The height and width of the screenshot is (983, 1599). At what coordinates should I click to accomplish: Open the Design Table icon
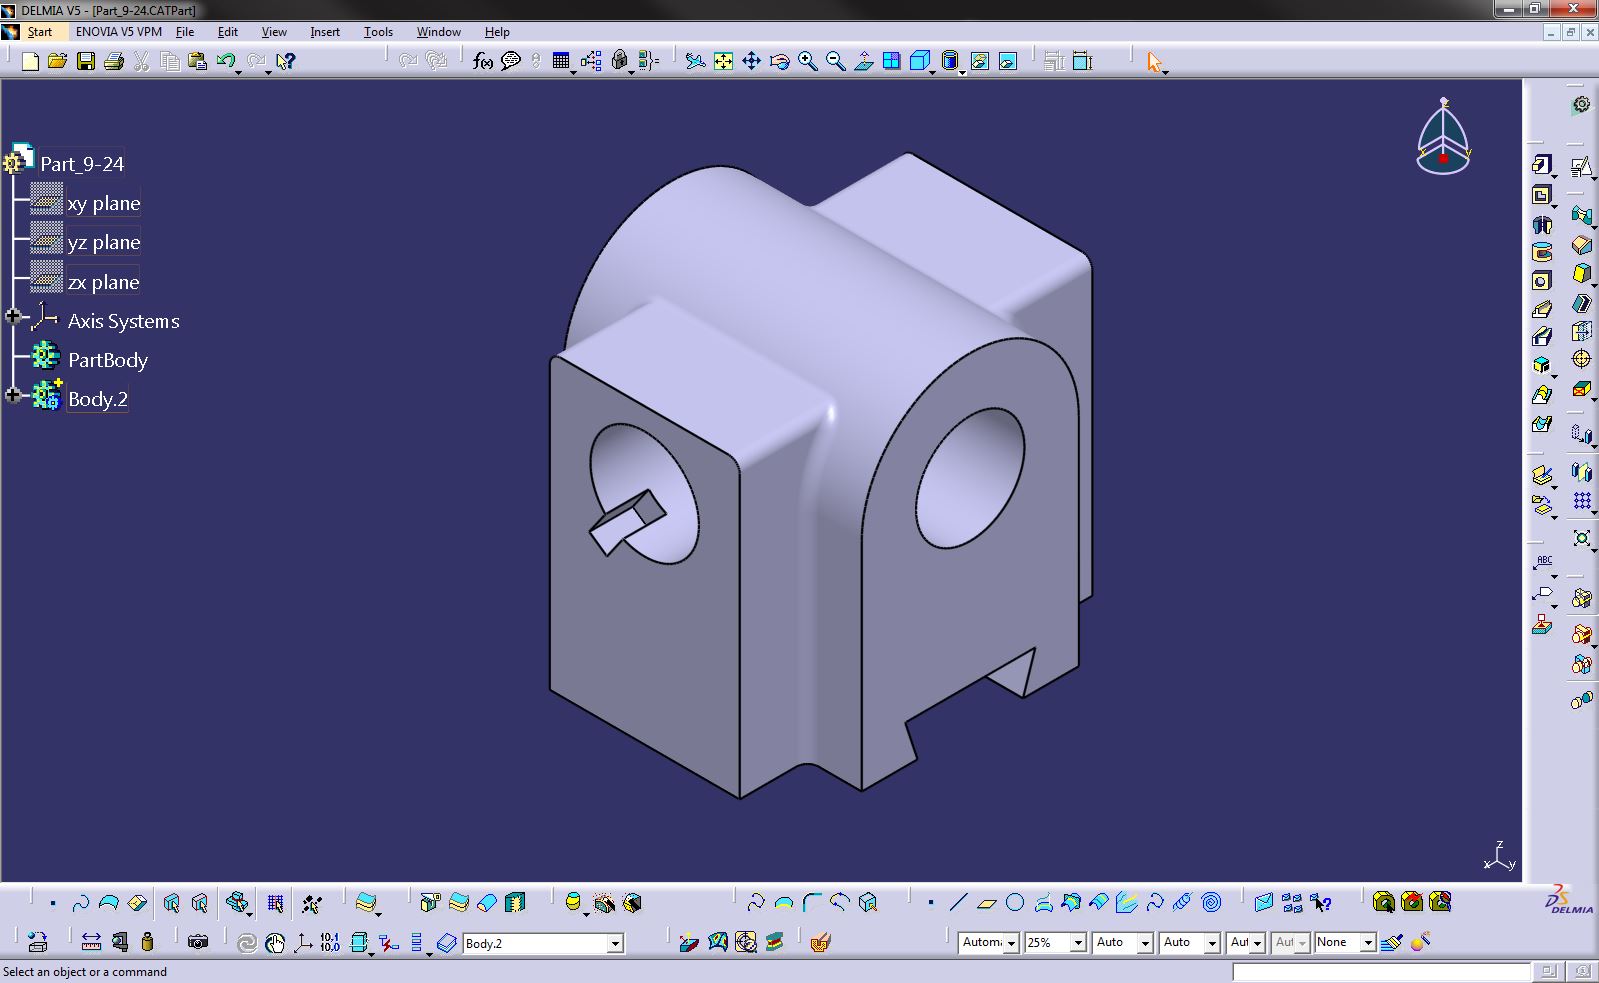tap(561, 62)
